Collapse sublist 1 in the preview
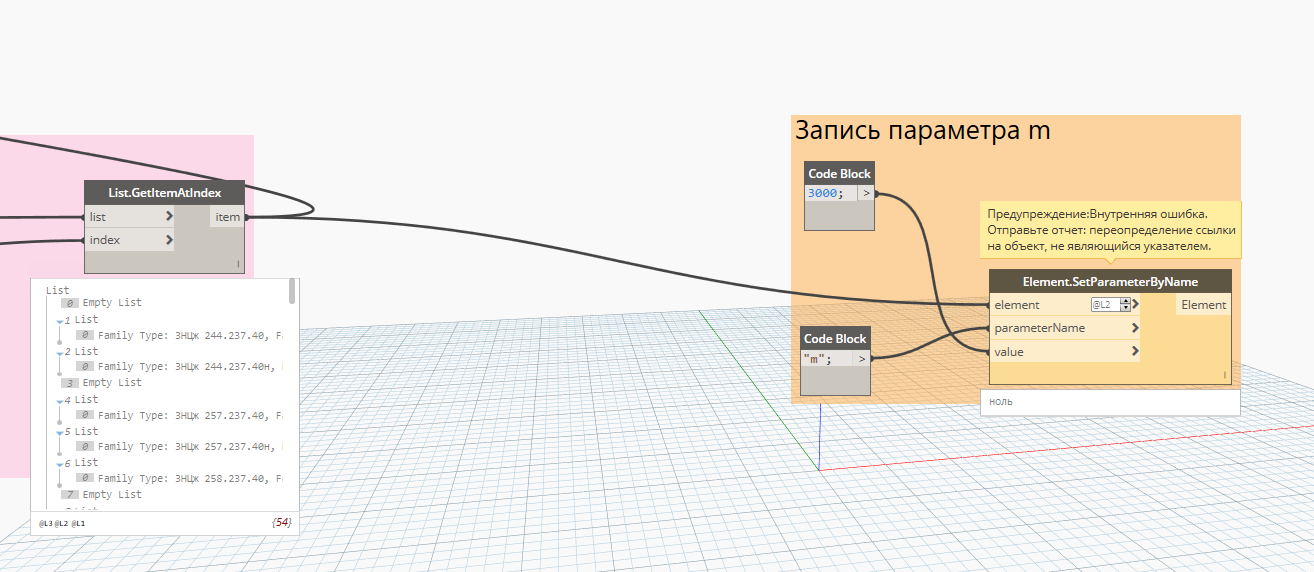The height and width of the screenshot is (572, 1314). (60, 321)
